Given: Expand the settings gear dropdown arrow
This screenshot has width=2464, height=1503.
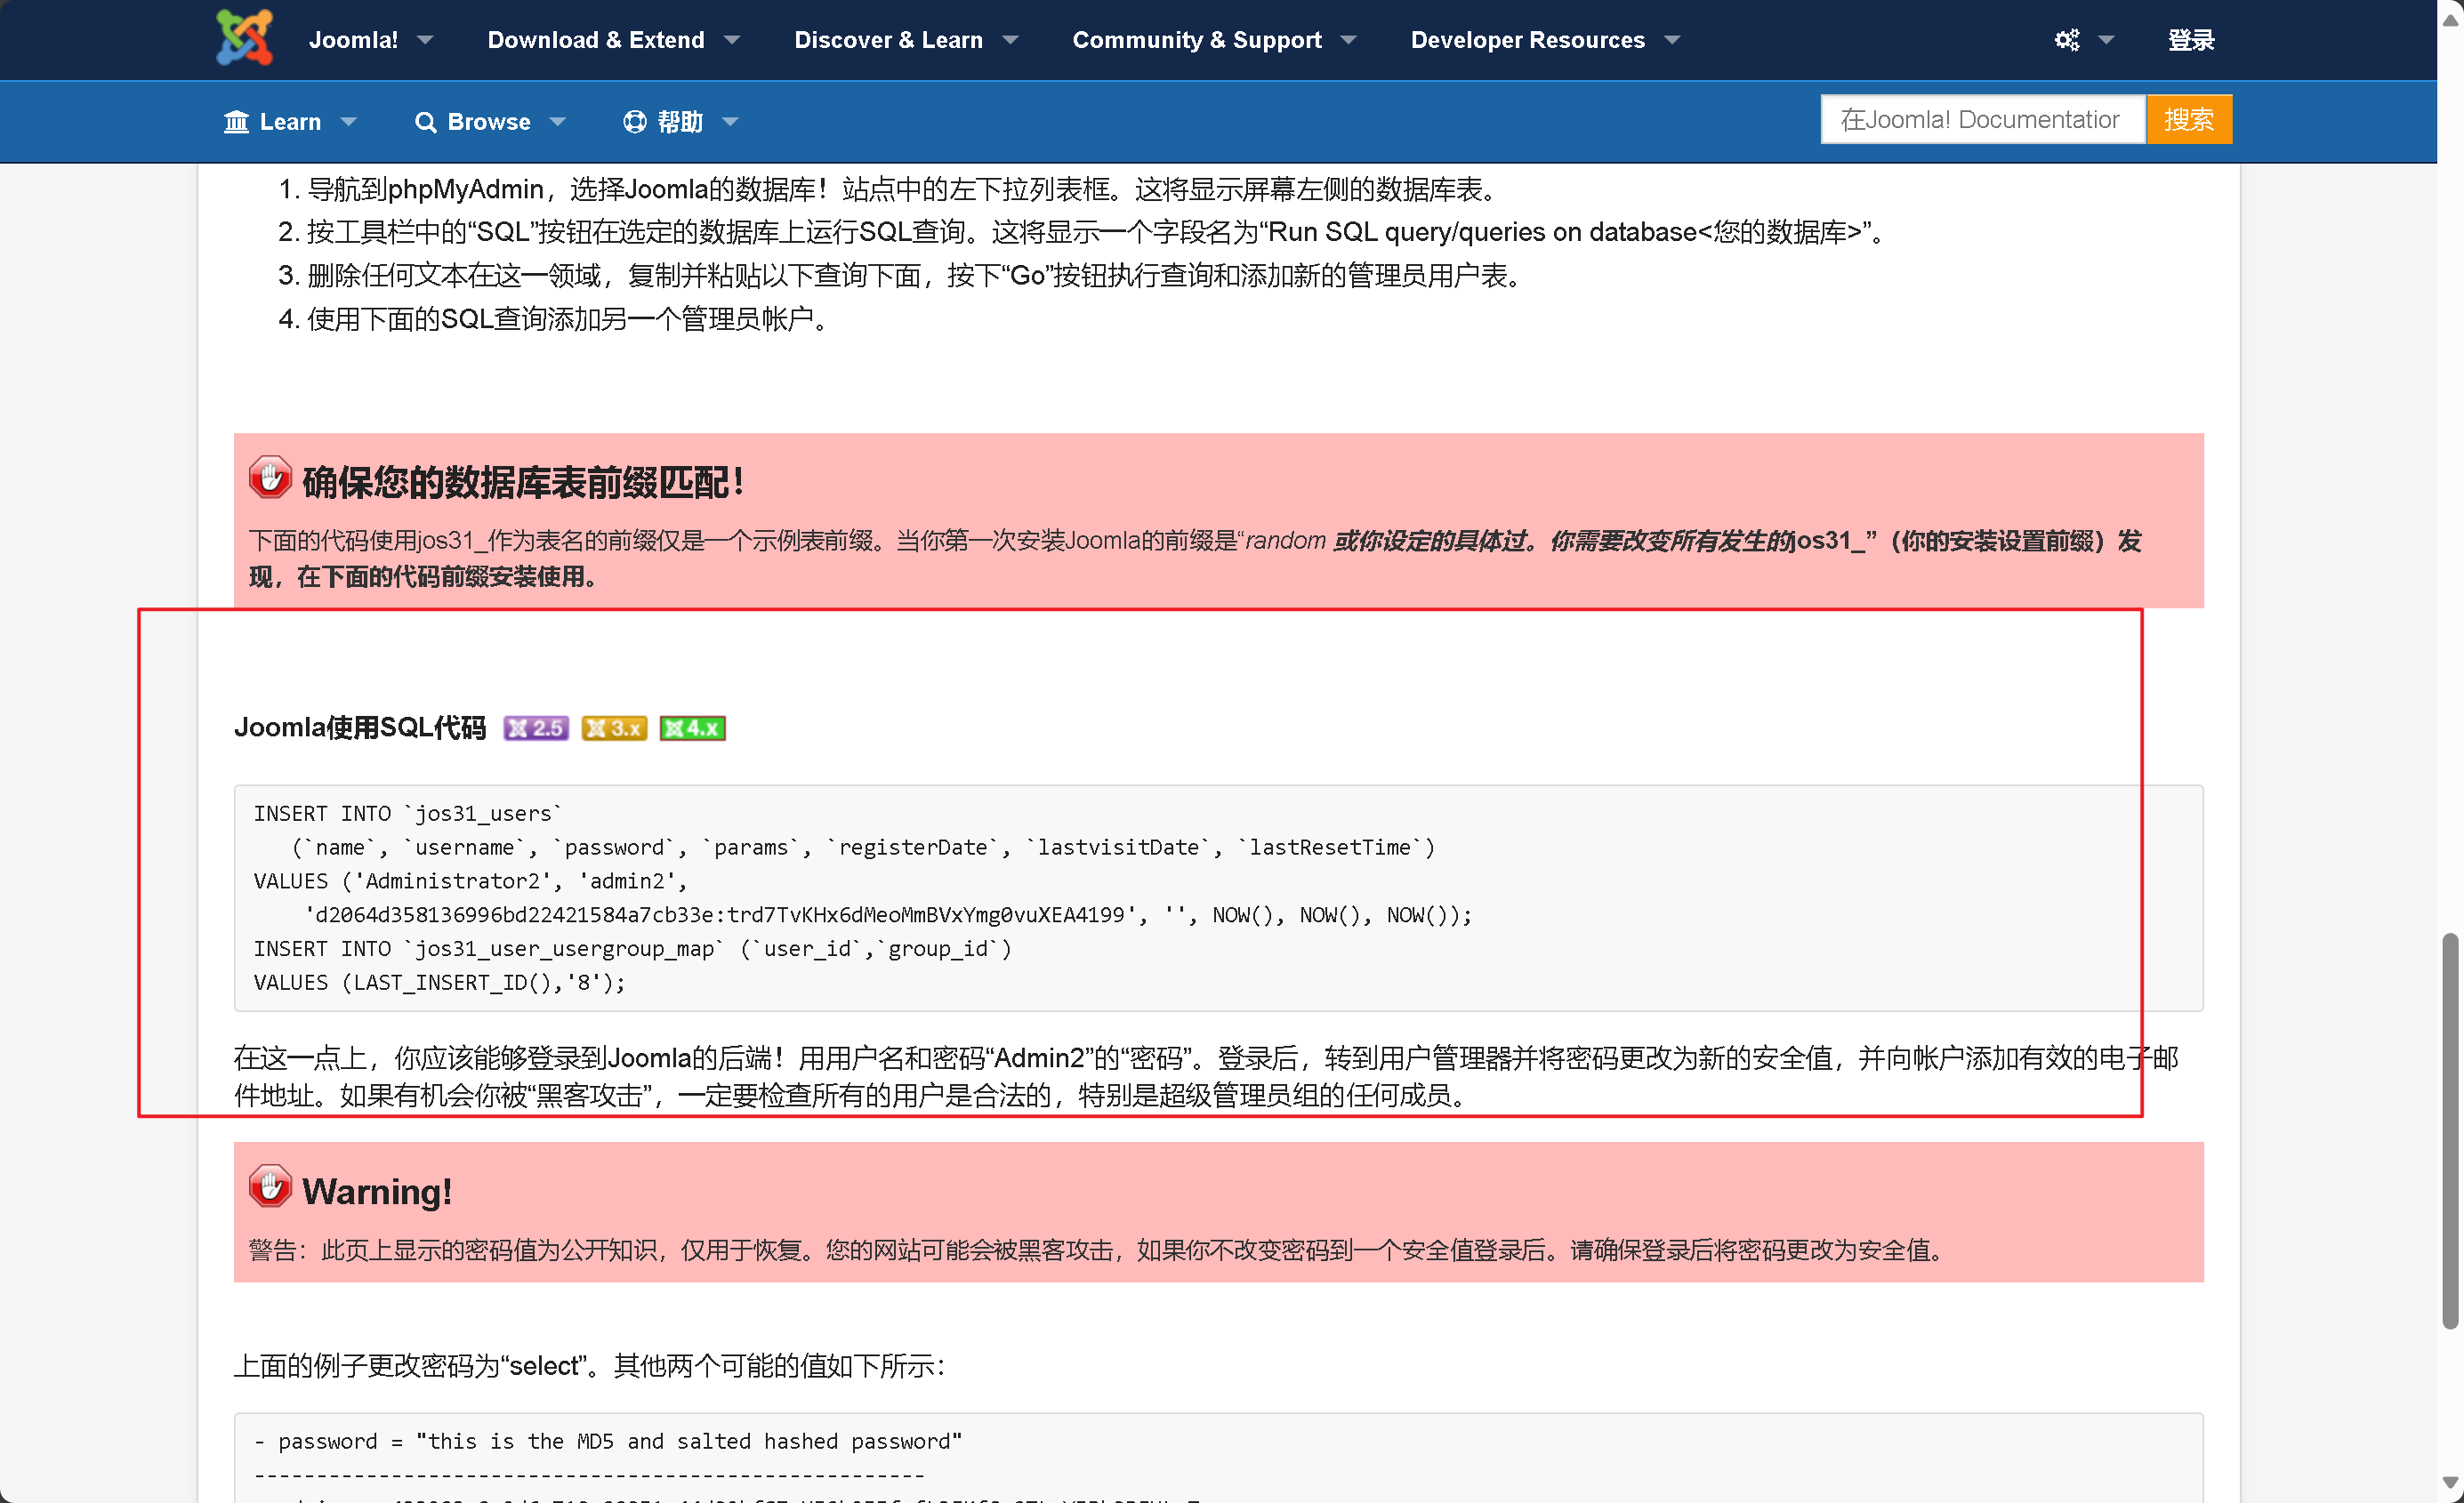Looking at the screenshot, I should click(x=2106, y=40).
